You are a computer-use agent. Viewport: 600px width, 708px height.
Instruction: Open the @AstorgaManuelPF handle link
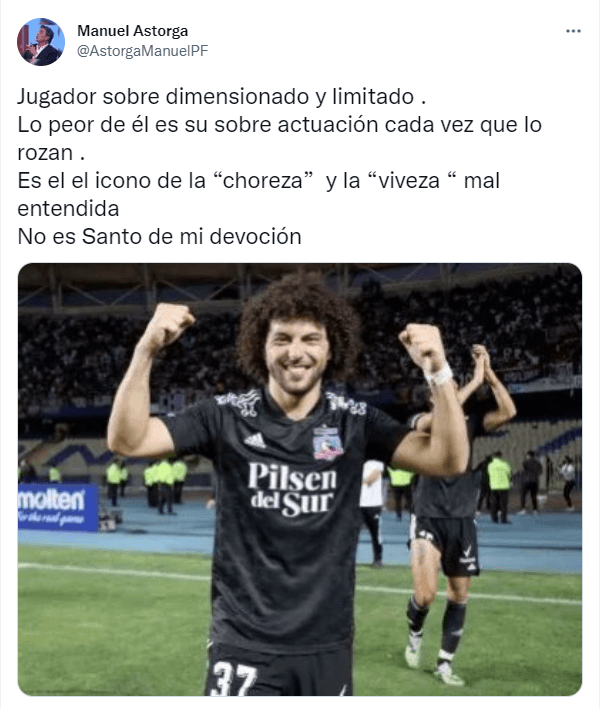[x=143, y=51]
